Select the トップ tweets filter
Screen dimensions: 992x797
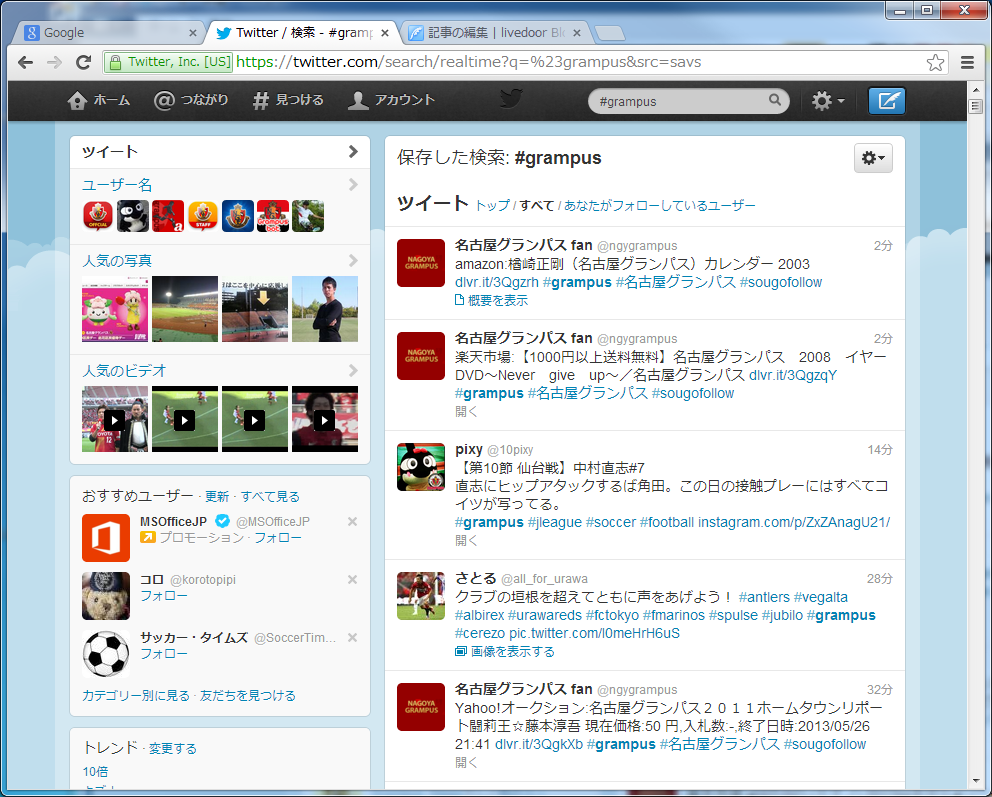click(x=492, y=206)
